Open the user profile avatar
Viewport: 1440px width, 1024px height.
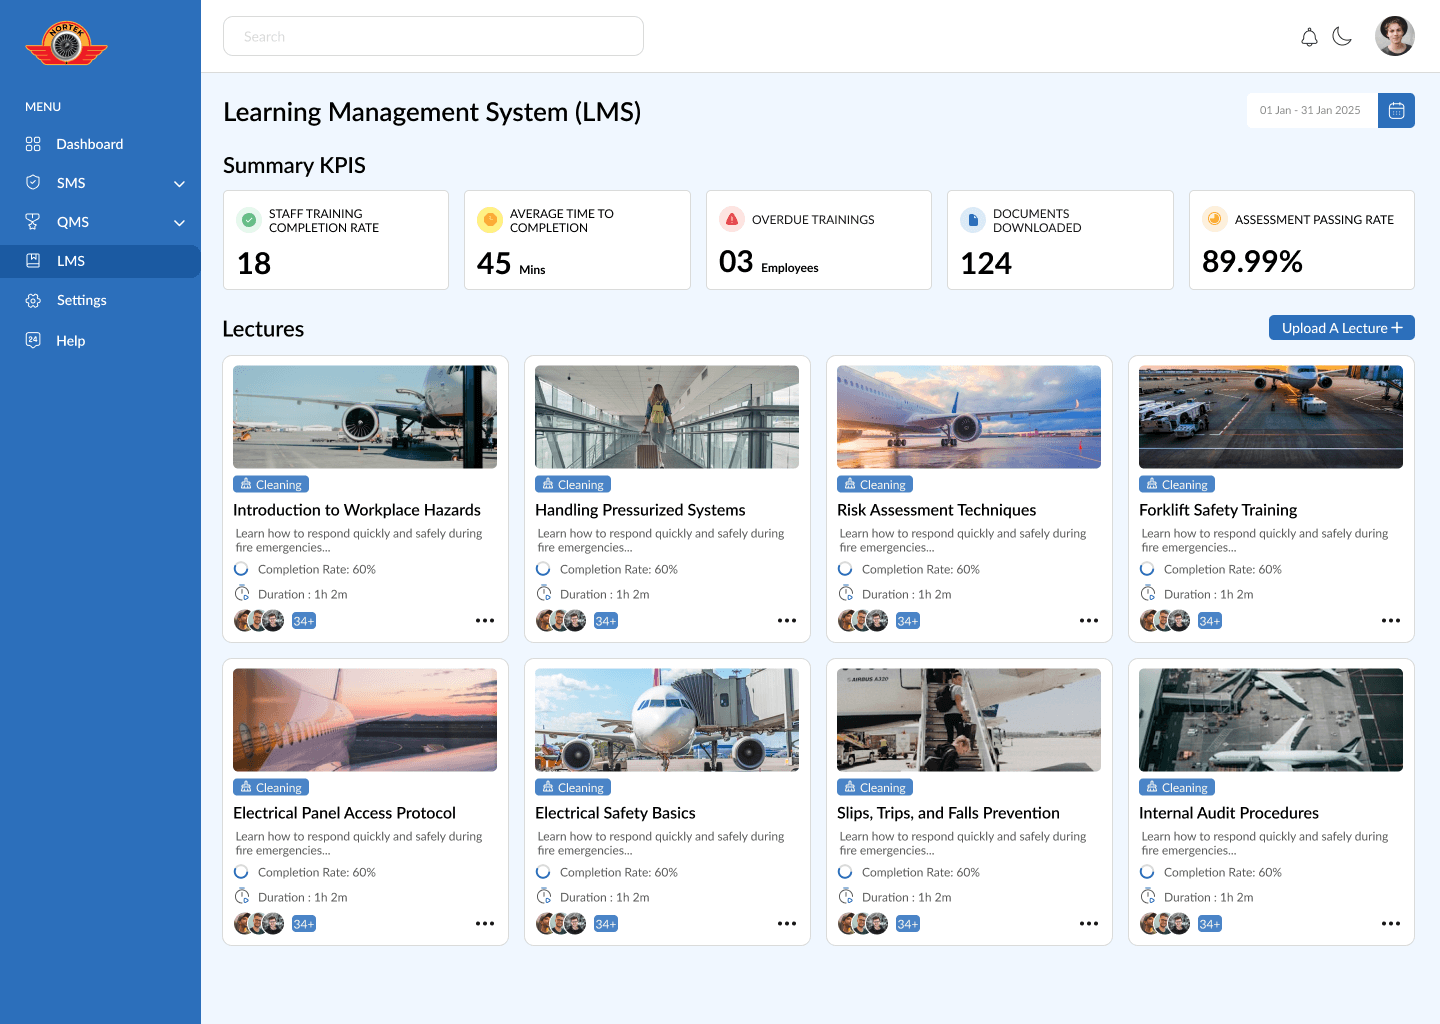(1394, 36)
